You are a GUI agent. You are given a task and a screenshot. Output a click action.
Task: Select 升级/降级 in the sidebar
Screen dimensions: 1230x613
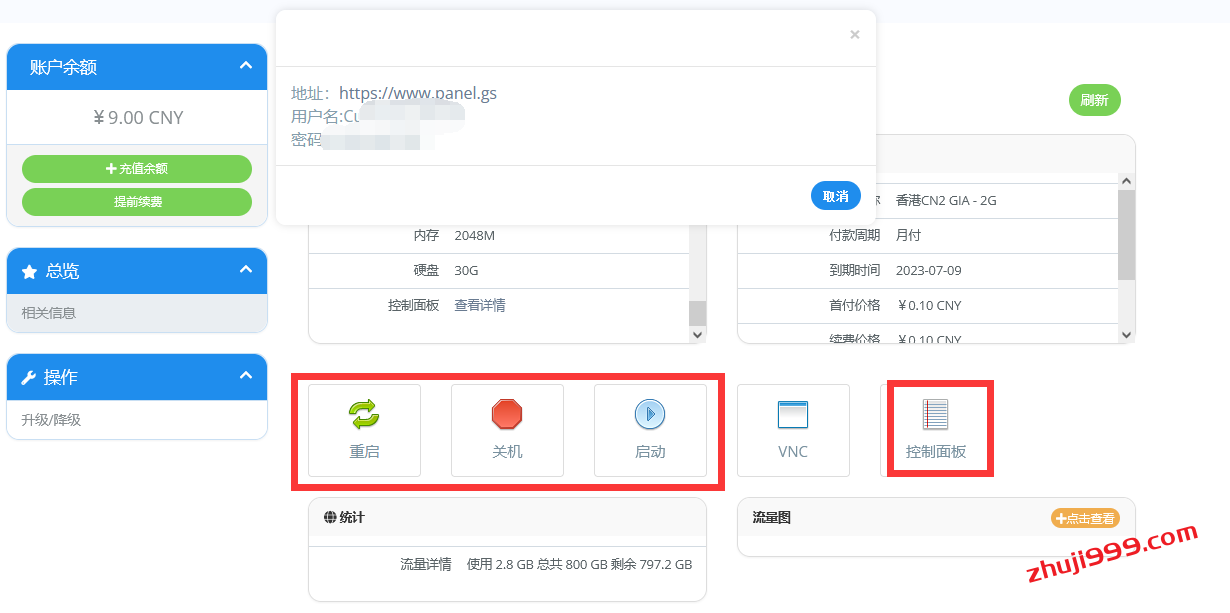[x=51, y=420]
